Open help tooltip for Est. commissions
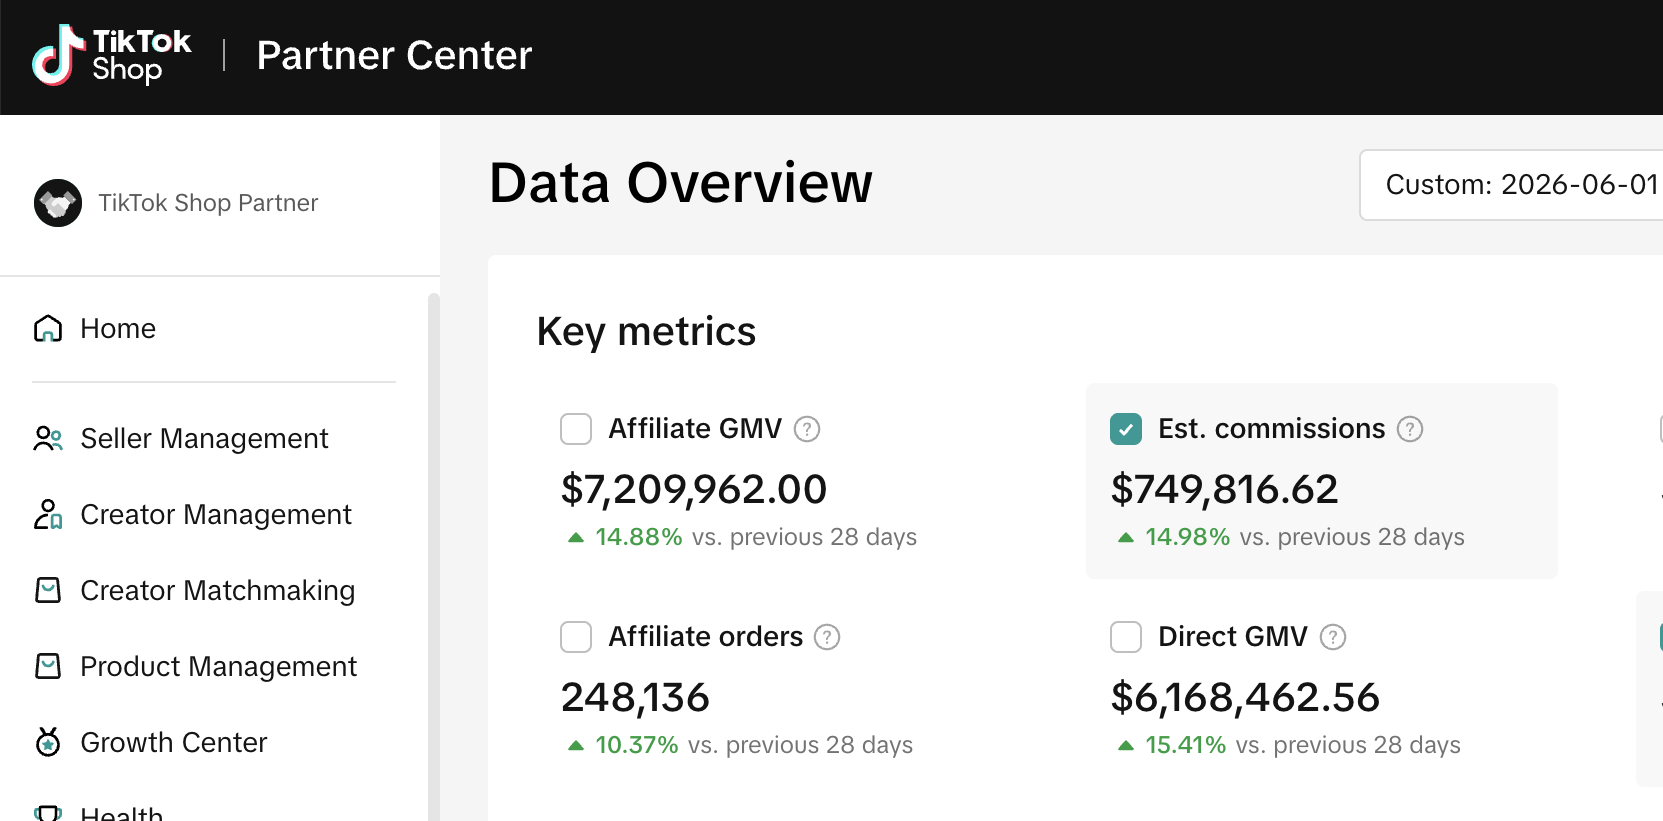 1410,429
